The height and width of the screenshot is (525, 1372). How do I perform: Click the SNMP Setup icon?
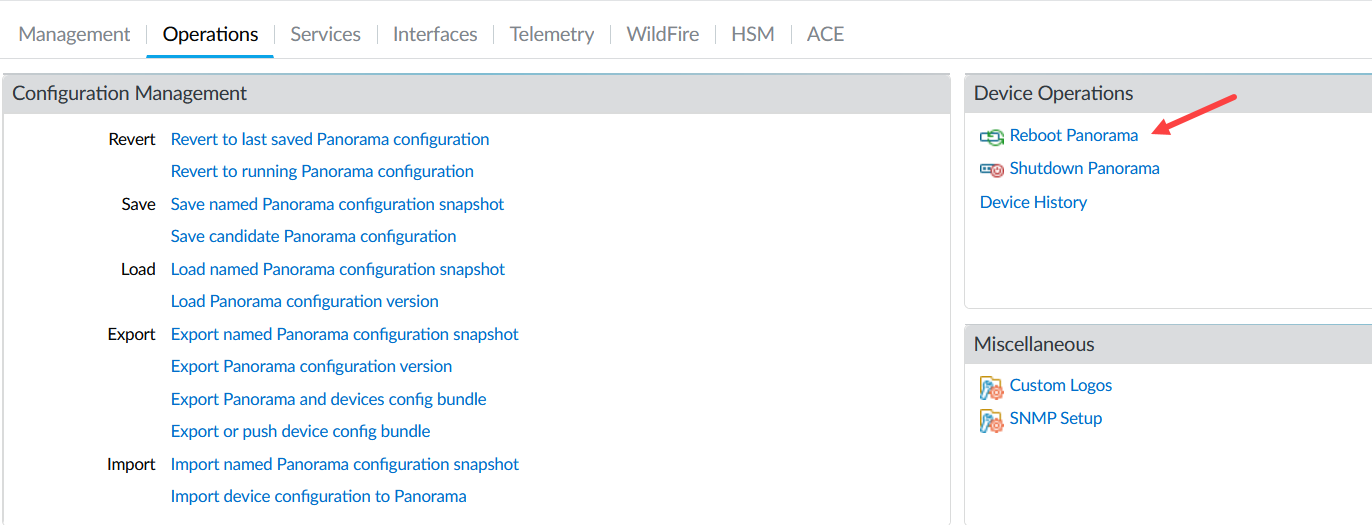[991, 420]
